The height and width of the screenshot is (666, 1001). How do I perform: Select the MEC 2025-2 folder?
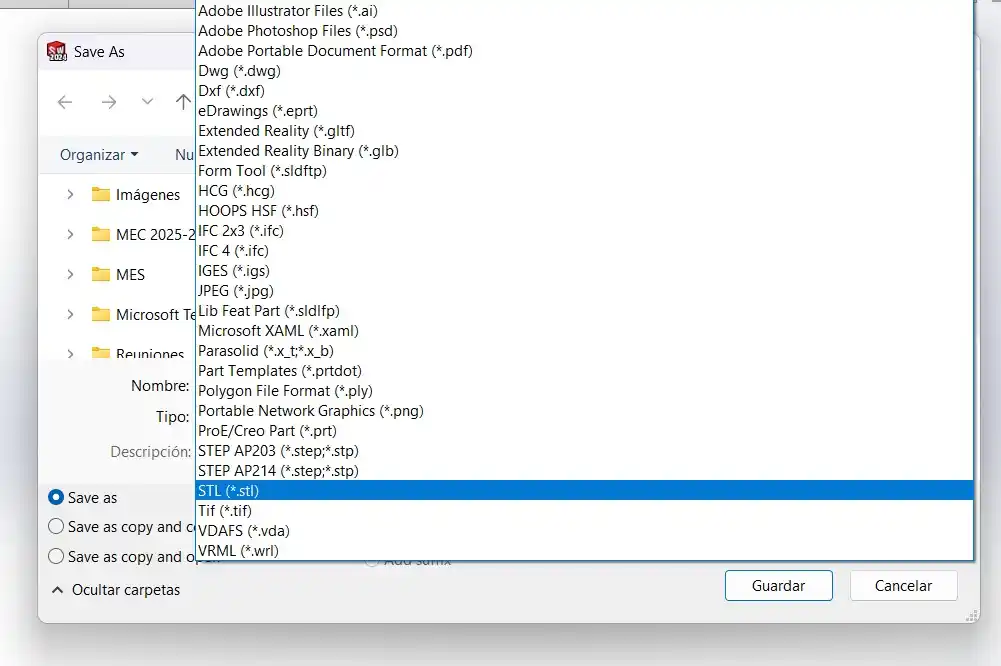(143, 234)
